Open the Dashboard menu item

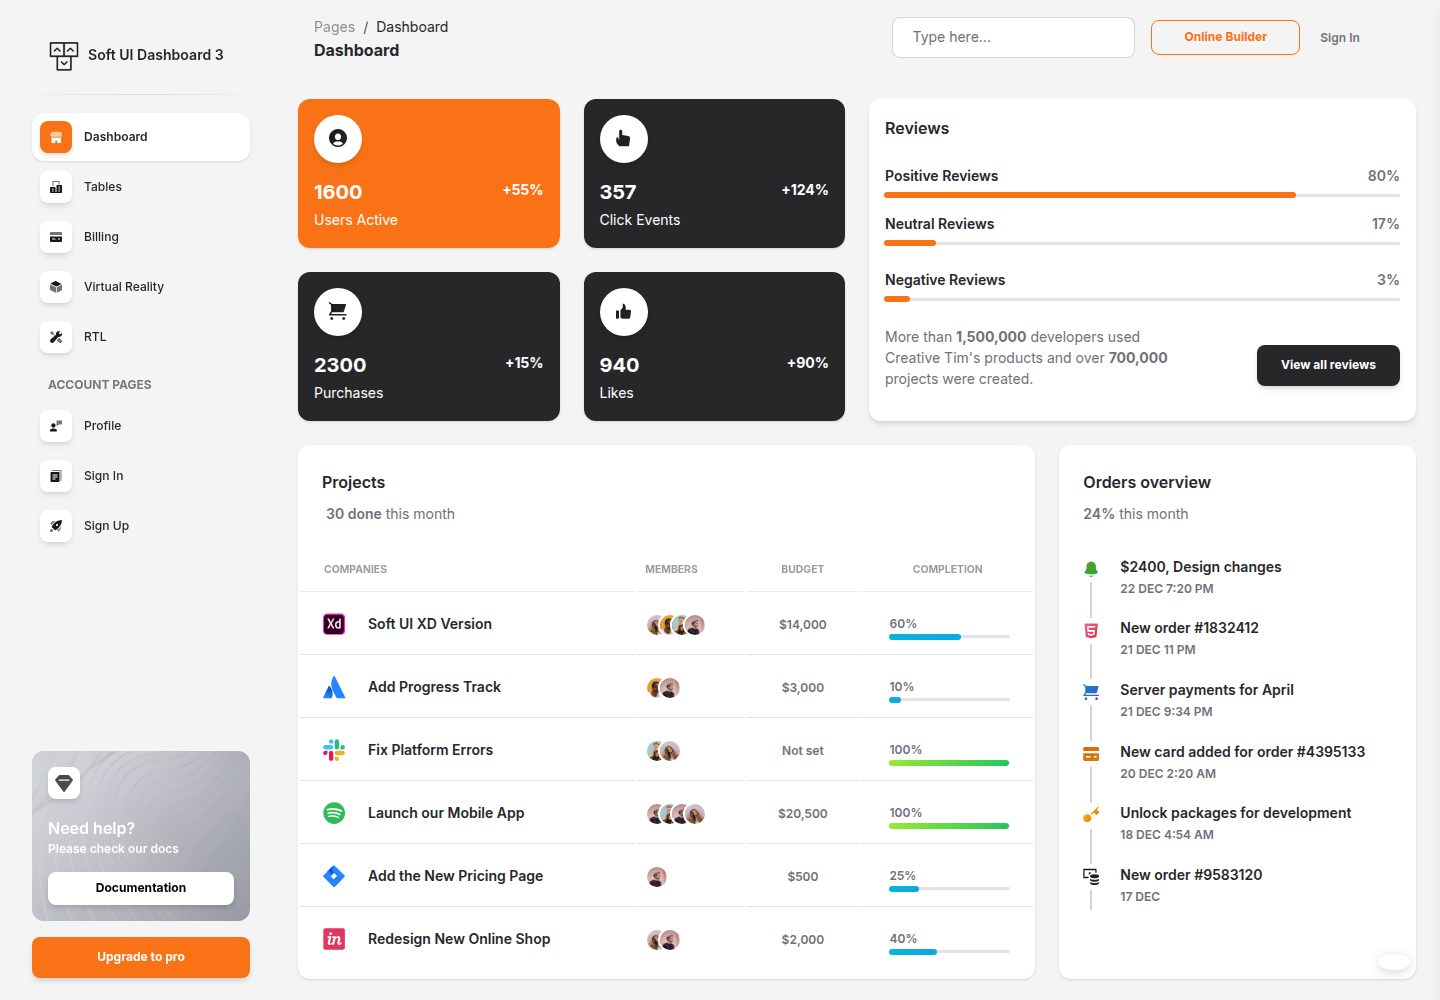[141, 137]
